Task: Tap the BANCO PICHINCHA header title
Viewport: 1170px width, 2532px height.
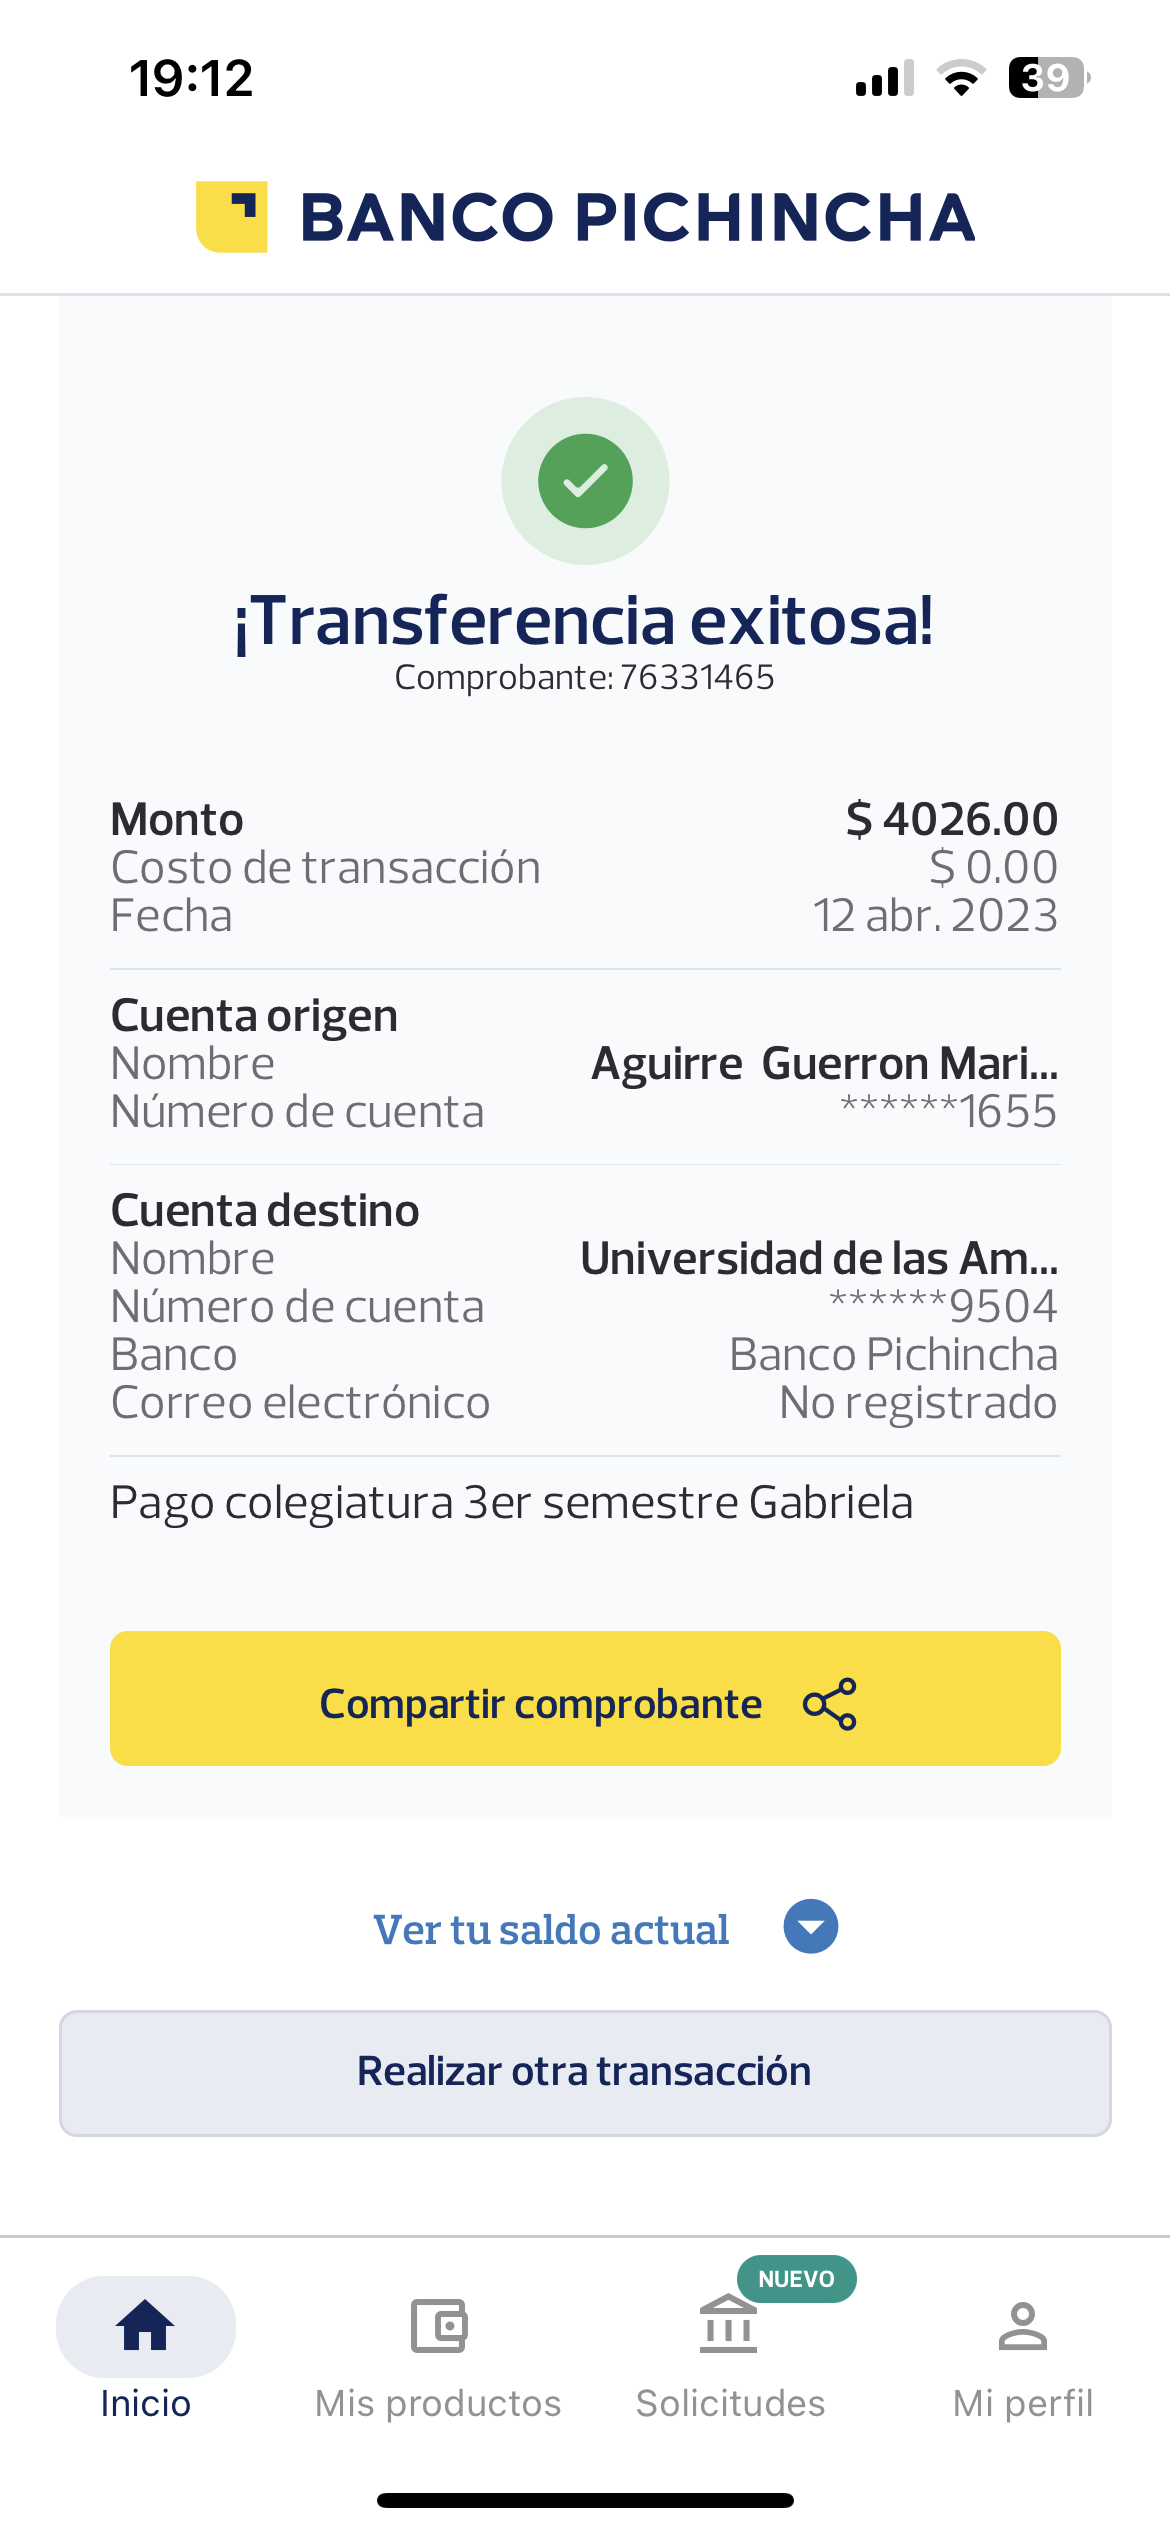Action: [637, 218]
